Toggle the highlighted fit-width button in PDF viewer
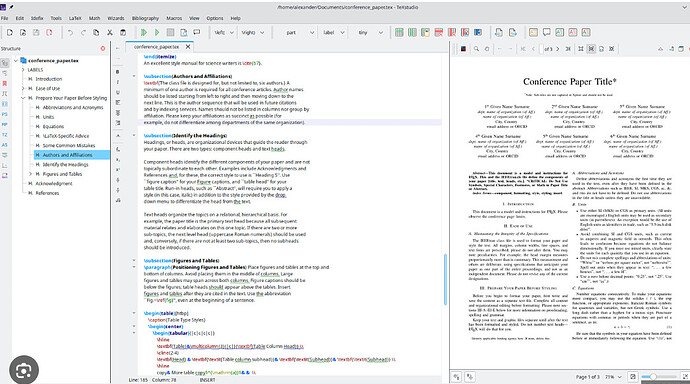 coord(591,49)
